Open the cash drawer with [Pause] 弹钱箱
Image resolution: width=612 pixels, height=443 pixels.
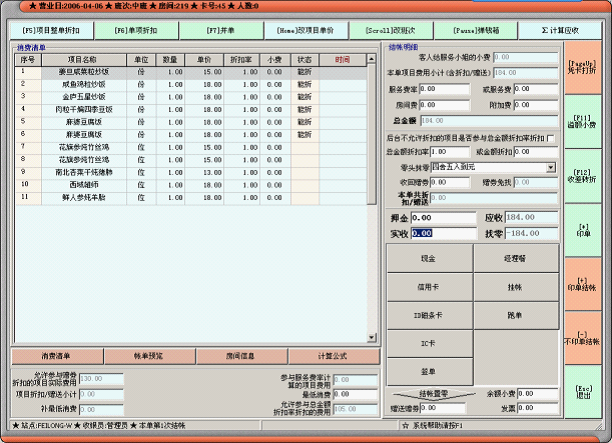click(476, 30)
